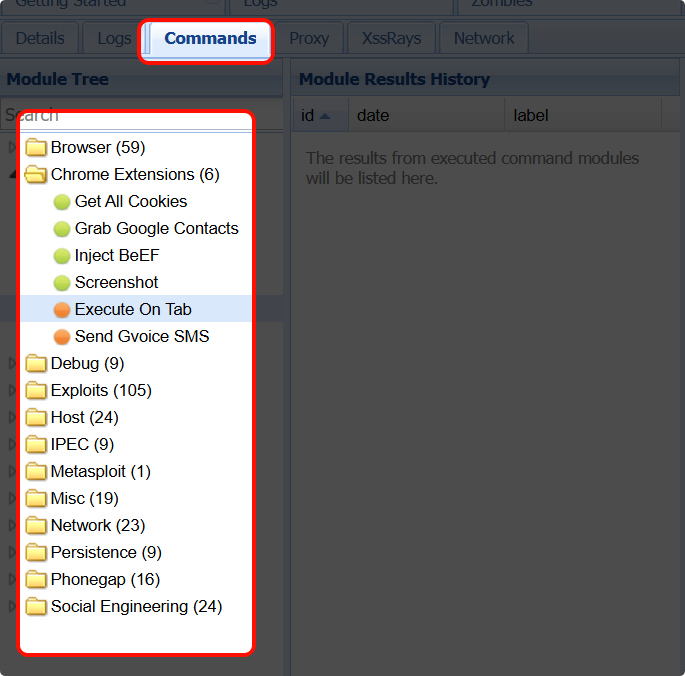
Task: Expand the Debug module folder arrow
Action: point(12,364)
